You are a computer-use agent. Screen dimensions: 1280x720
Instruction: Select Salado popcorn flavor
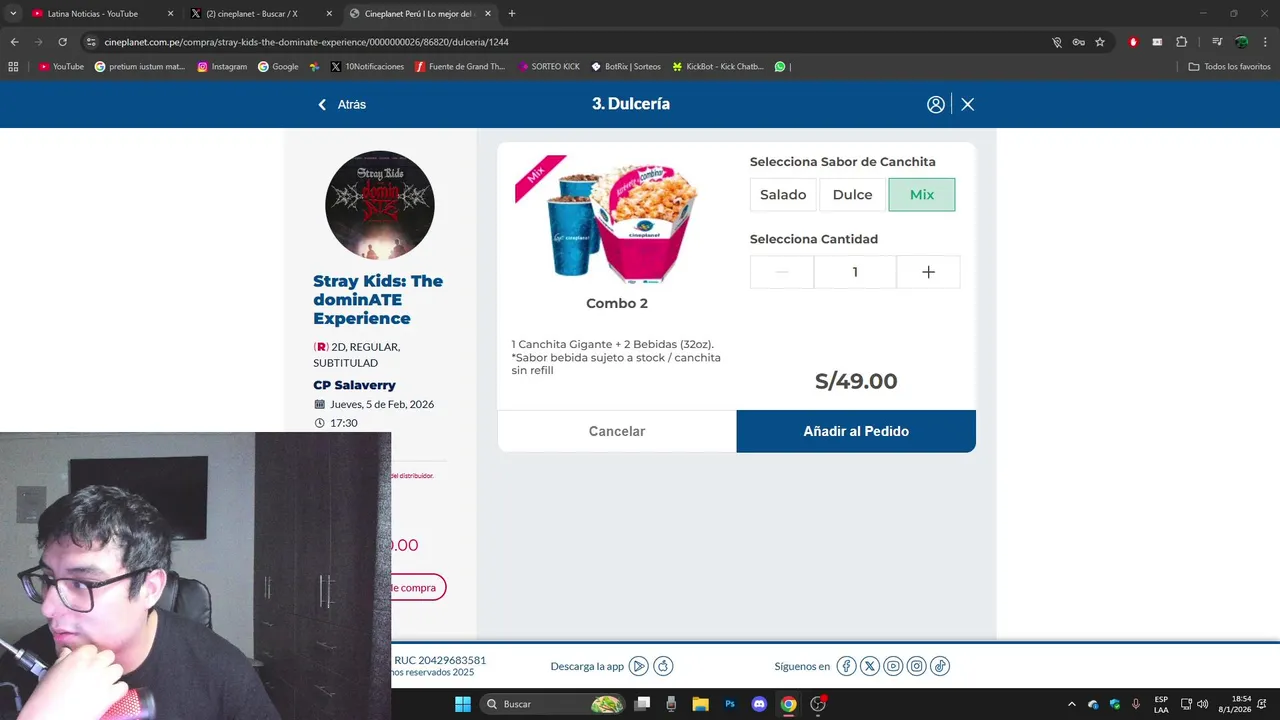pos(783,195)
